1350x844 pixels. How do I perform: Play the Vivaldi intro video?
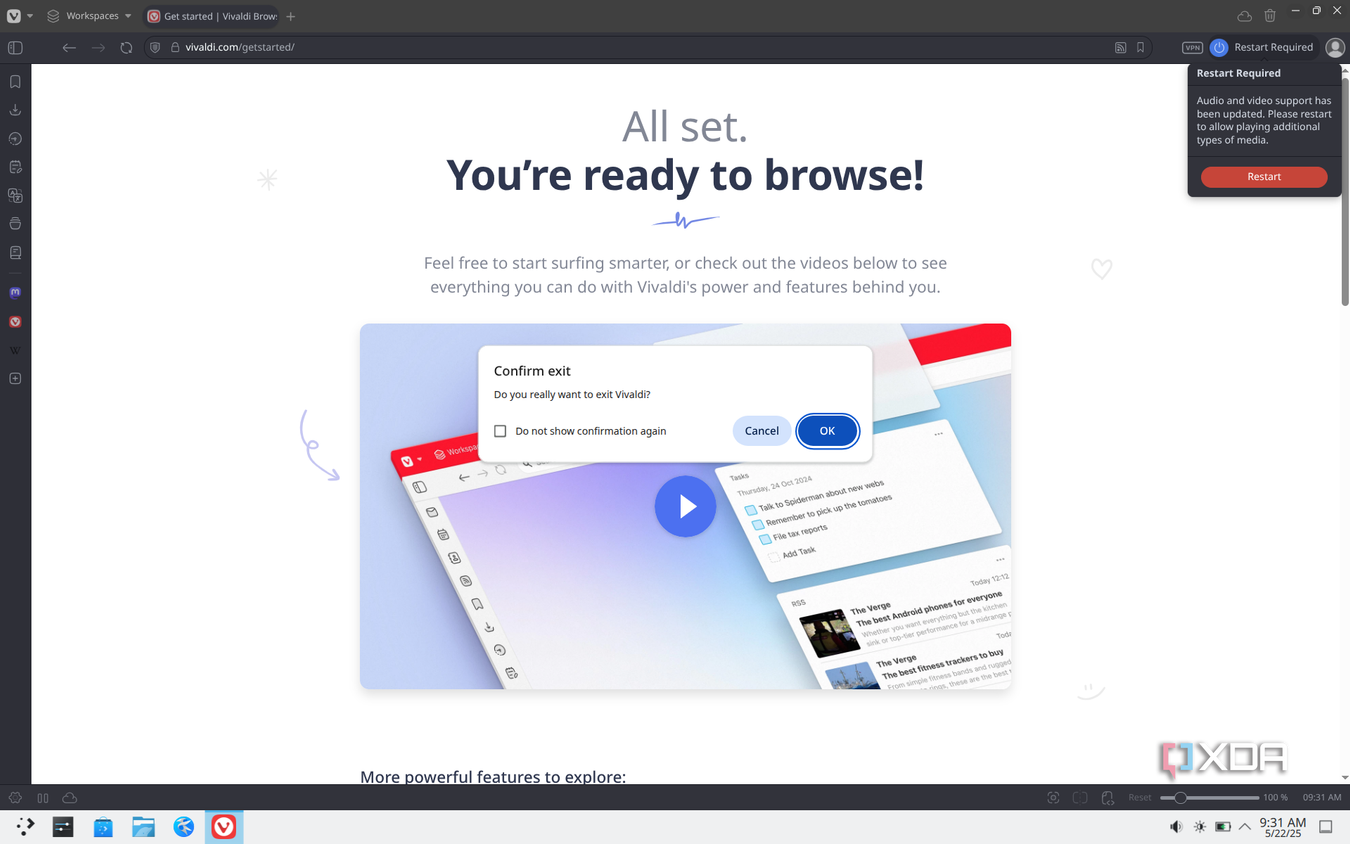pos(685,506)
